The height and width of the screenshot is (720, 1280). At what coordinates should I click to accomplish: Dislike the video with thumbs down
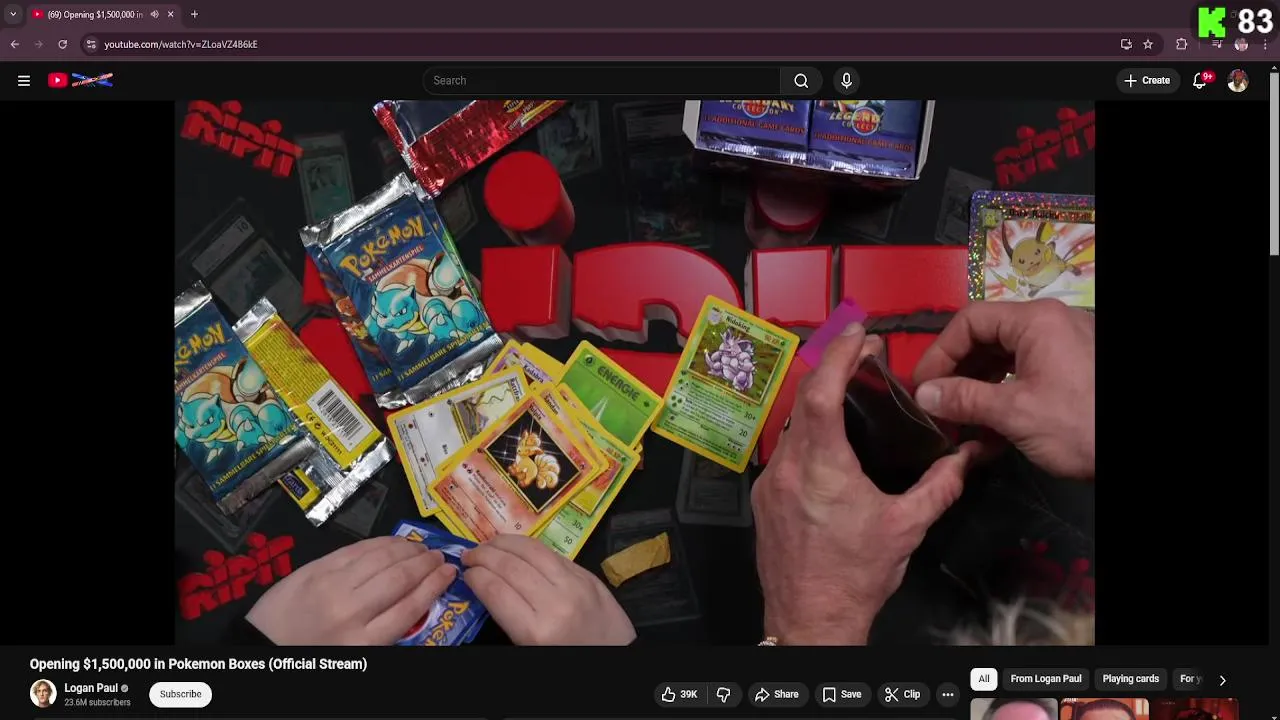[724, 694]
